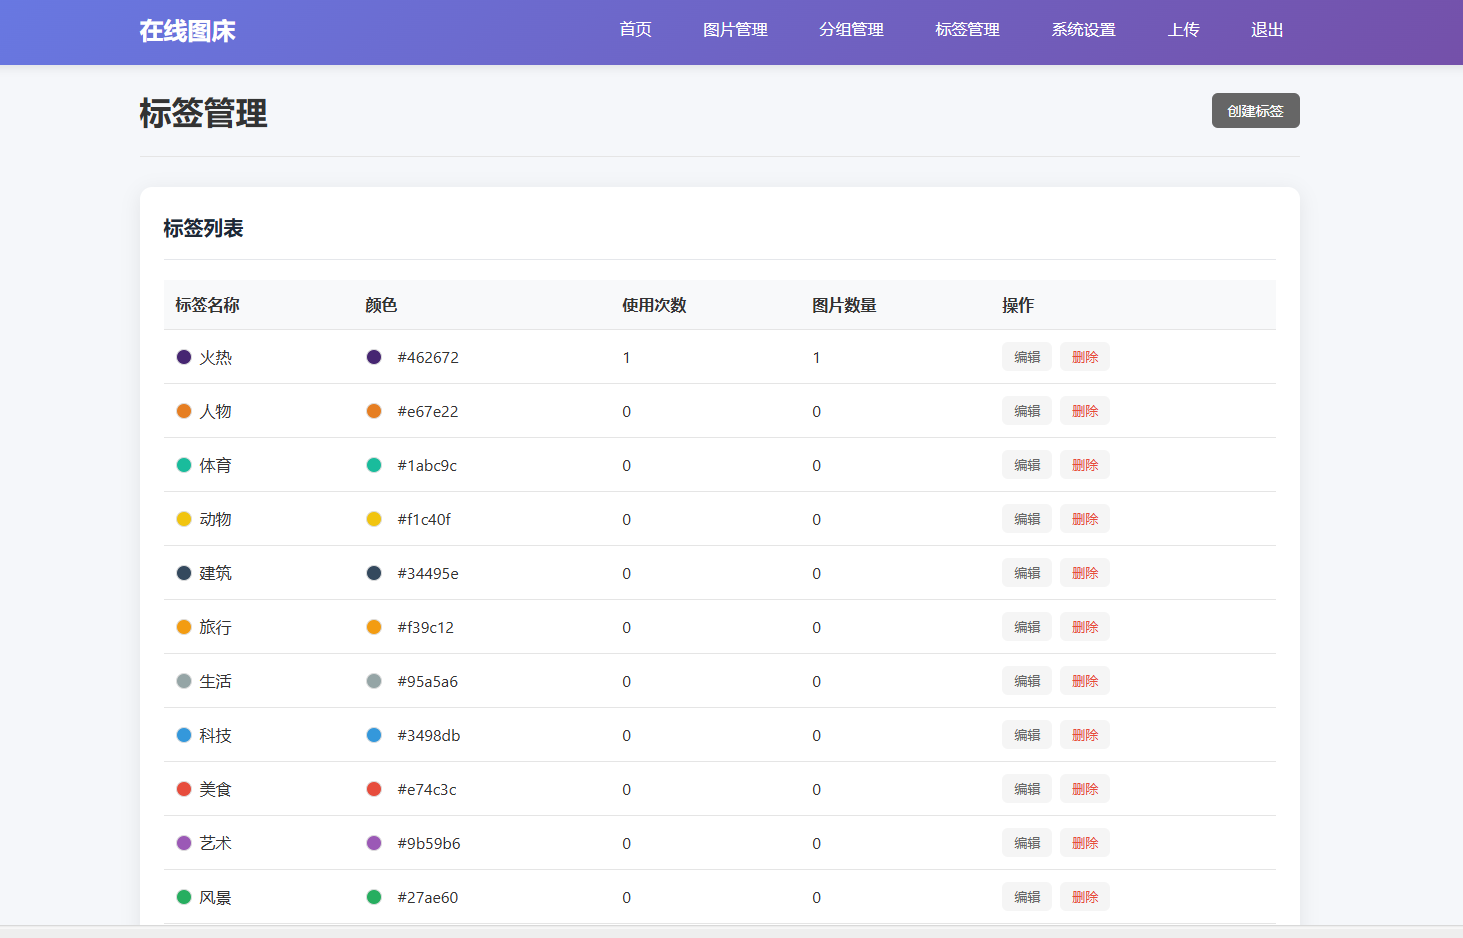Click the tag name 体育
1463x938 pixels.
point(215,465)
